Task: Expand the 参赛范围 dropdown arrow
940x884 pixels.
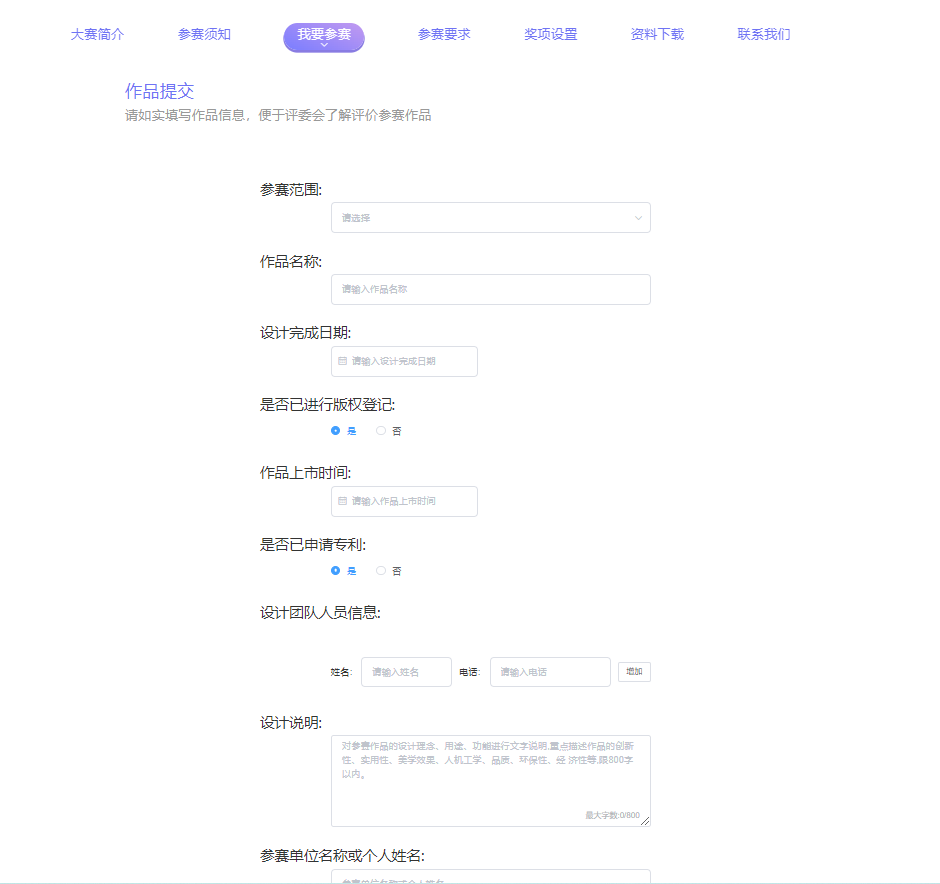Action: point(638,218)
